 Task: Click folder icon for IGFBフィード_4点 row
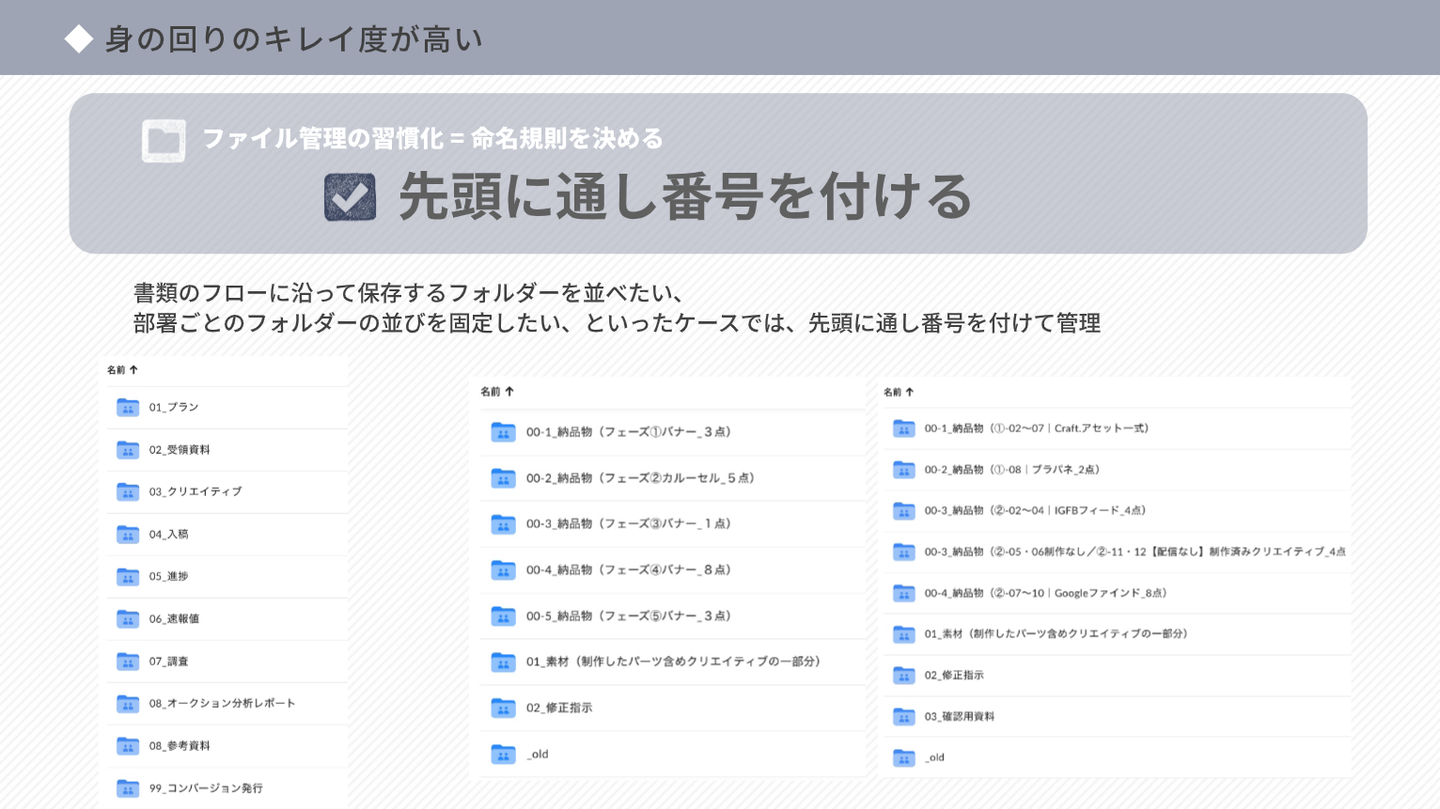904,511
